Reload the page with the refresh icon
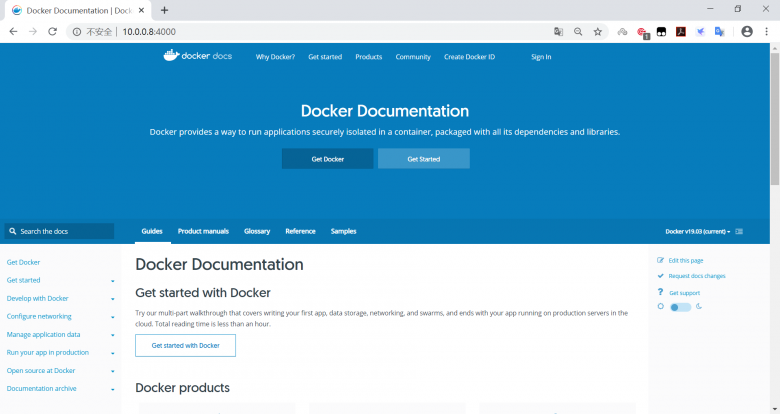The image size is (780, 414). [x=52, y=31]
